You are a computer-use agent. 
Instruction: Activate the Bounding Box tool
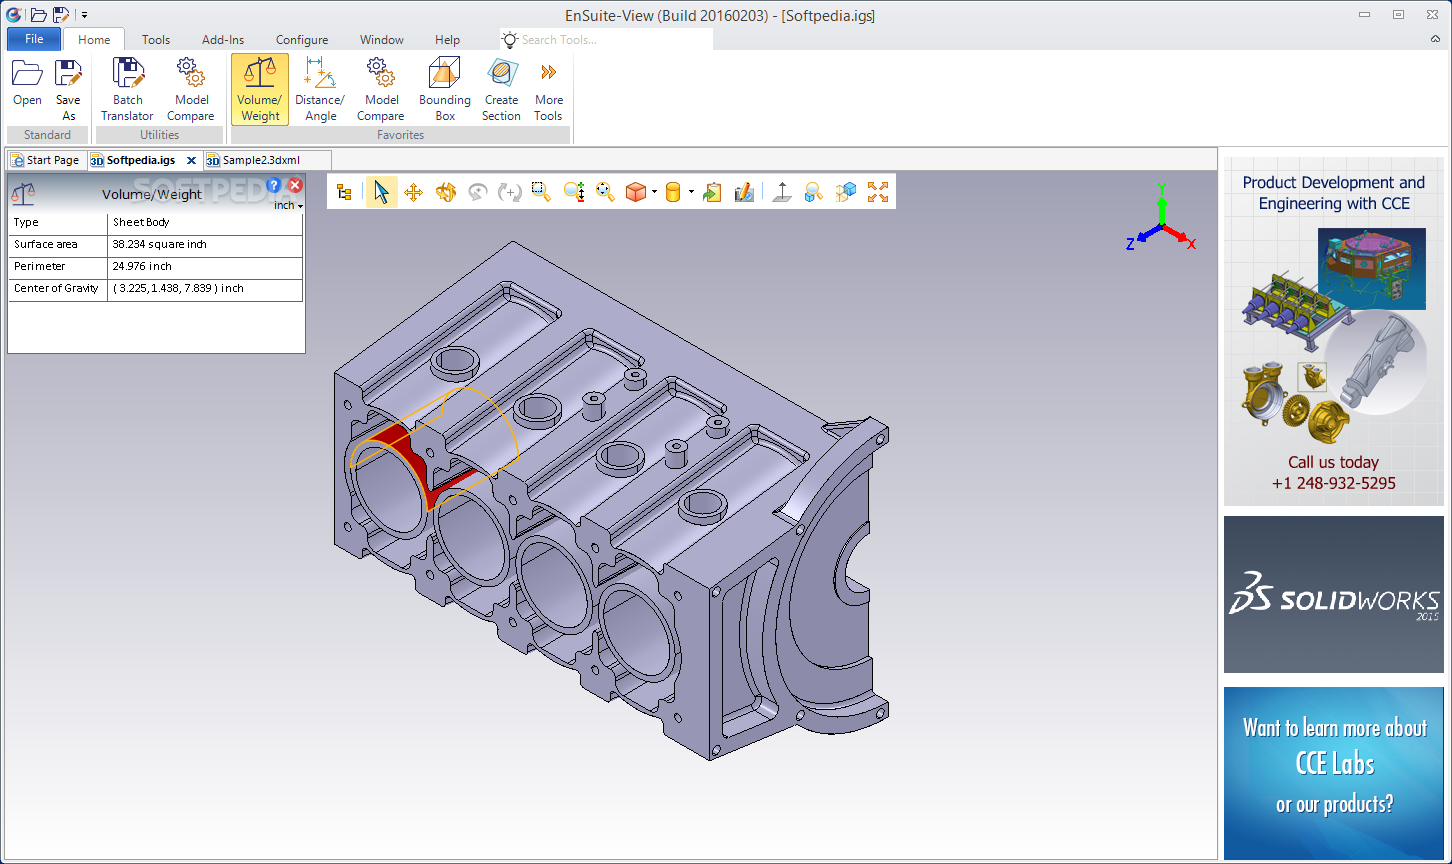[x=445, y=88]
